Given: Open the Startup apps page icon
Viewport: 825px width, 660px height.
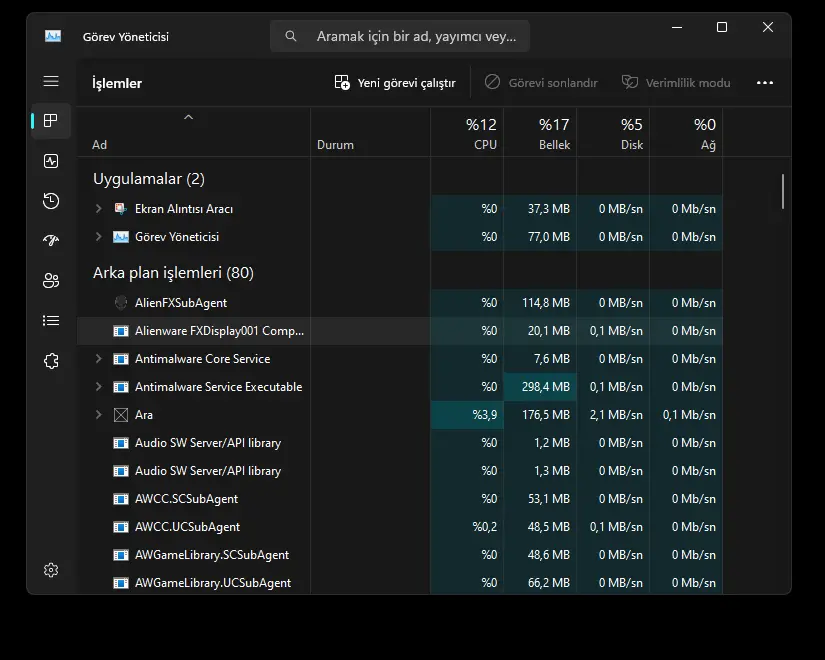Looking at the screenshot, I should pos(51,241).
